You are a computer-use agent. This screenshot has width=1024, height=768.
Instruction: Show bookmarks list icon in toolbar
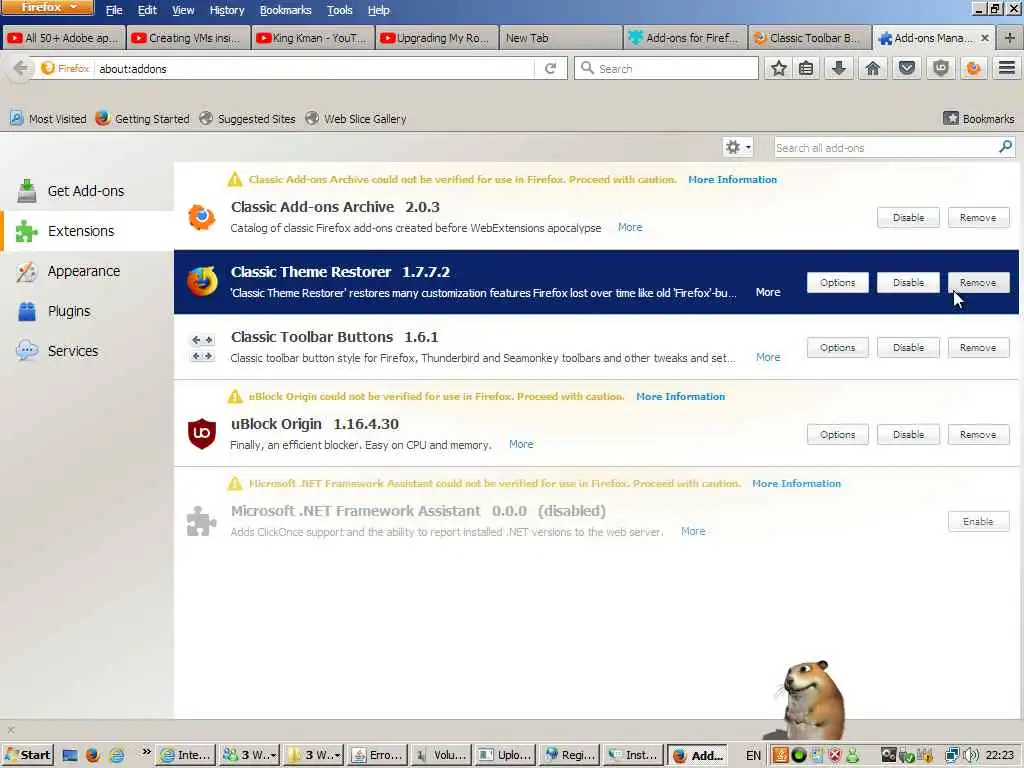(x=807, y=68)
